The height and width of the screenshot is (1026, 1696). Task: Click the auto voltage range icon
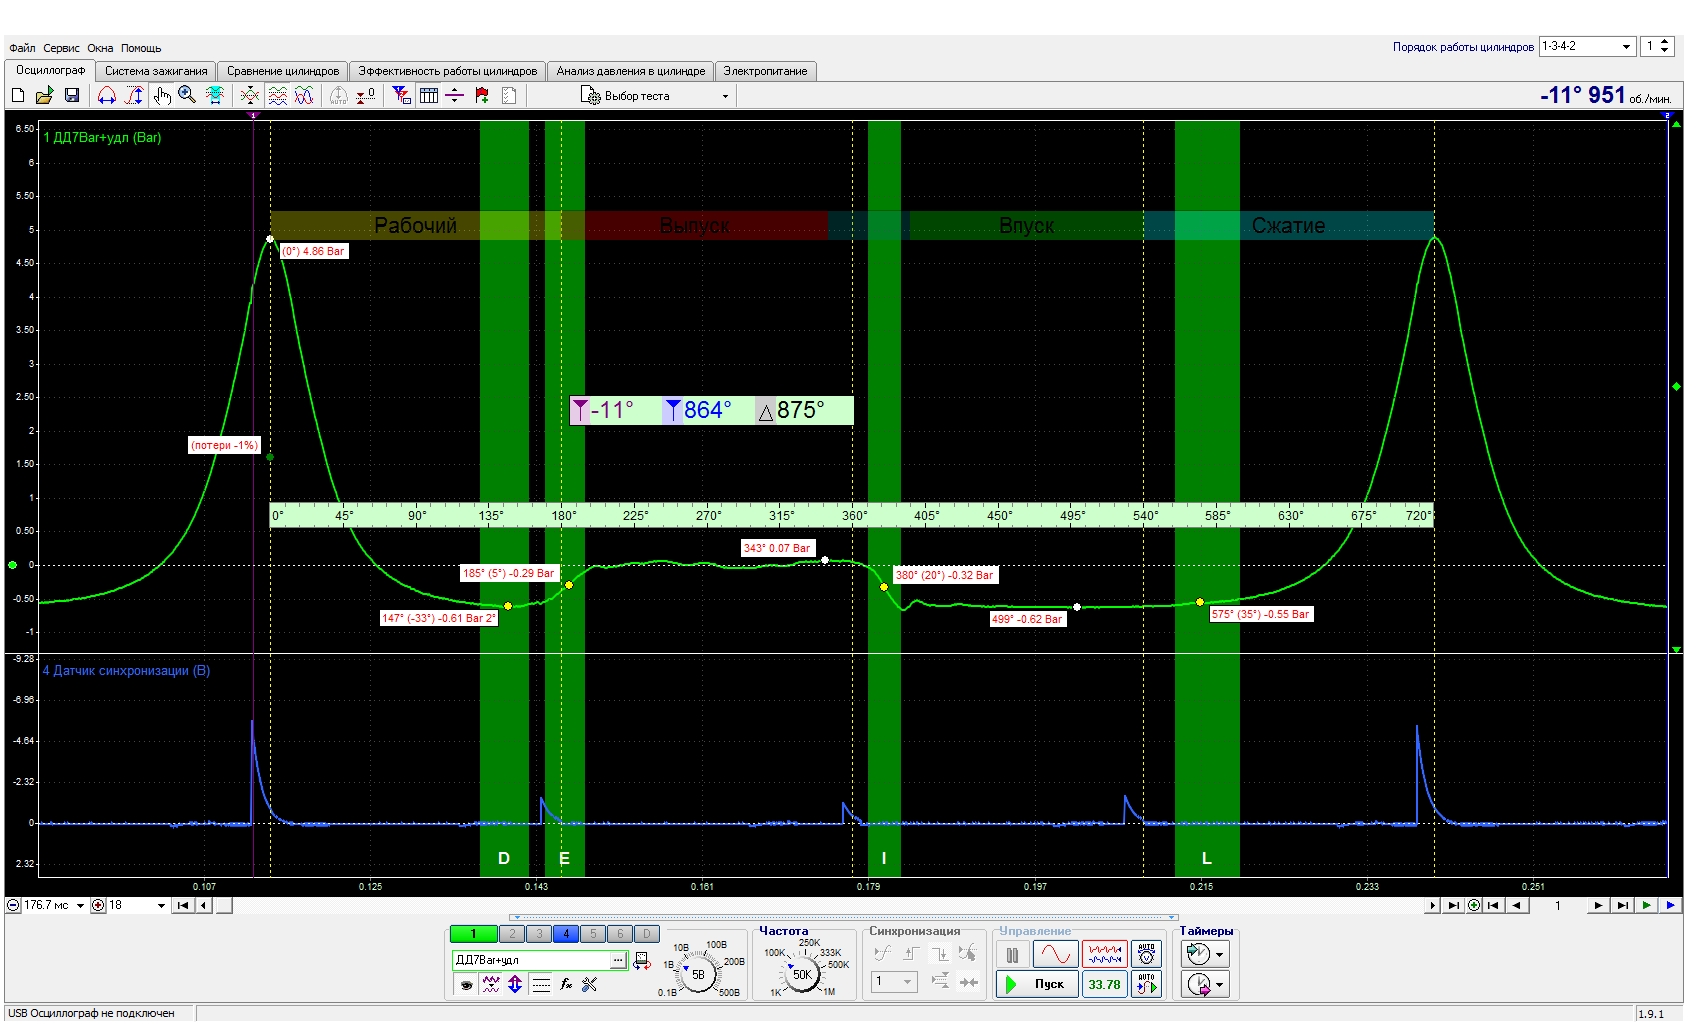click(x=1146, y=954)
